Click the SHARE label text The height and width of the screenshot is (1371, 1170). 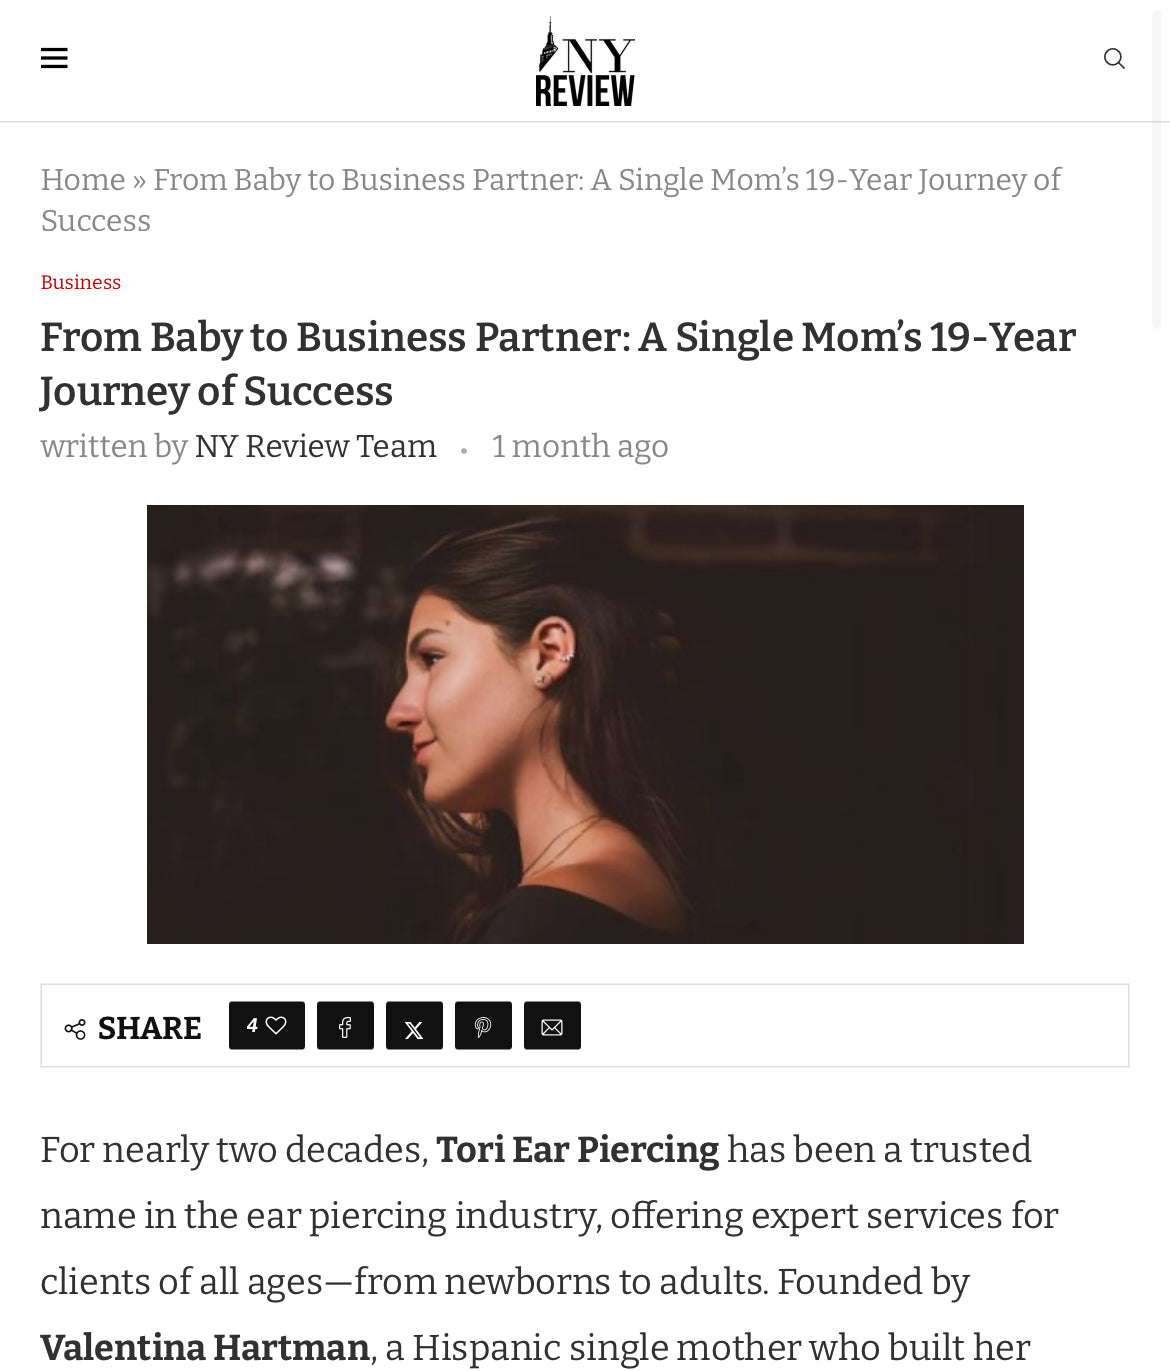pyautogui.click(x=149, y=1028)
